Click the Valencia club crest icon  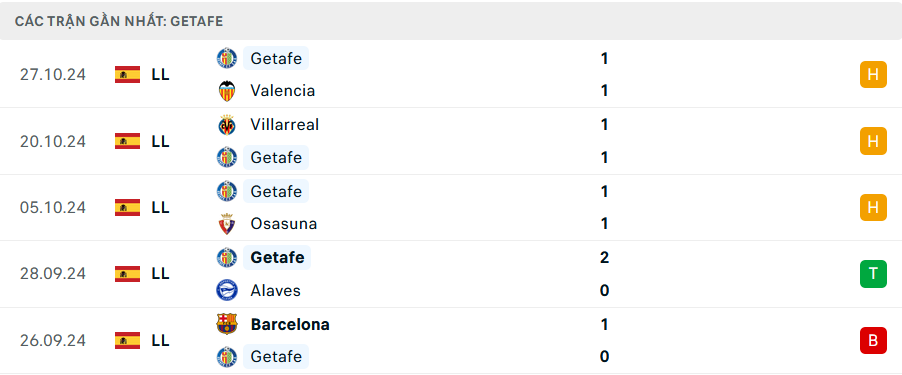click(x=227, y=91)
